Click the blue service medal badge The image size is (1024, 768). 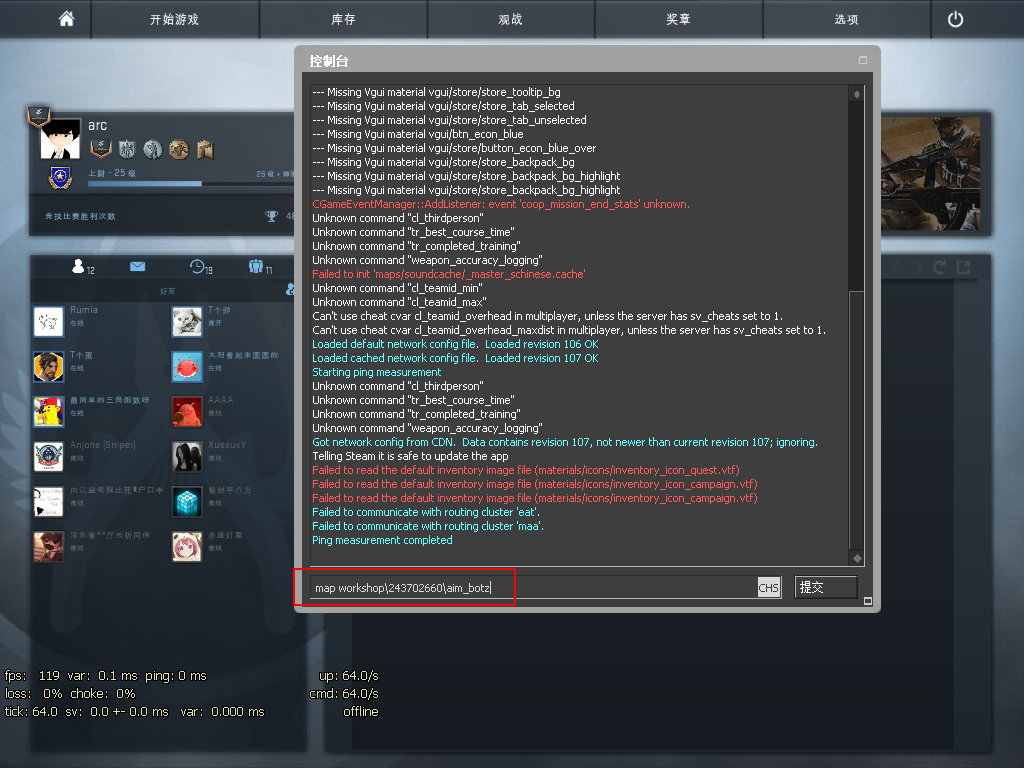(x=59, y=177)
